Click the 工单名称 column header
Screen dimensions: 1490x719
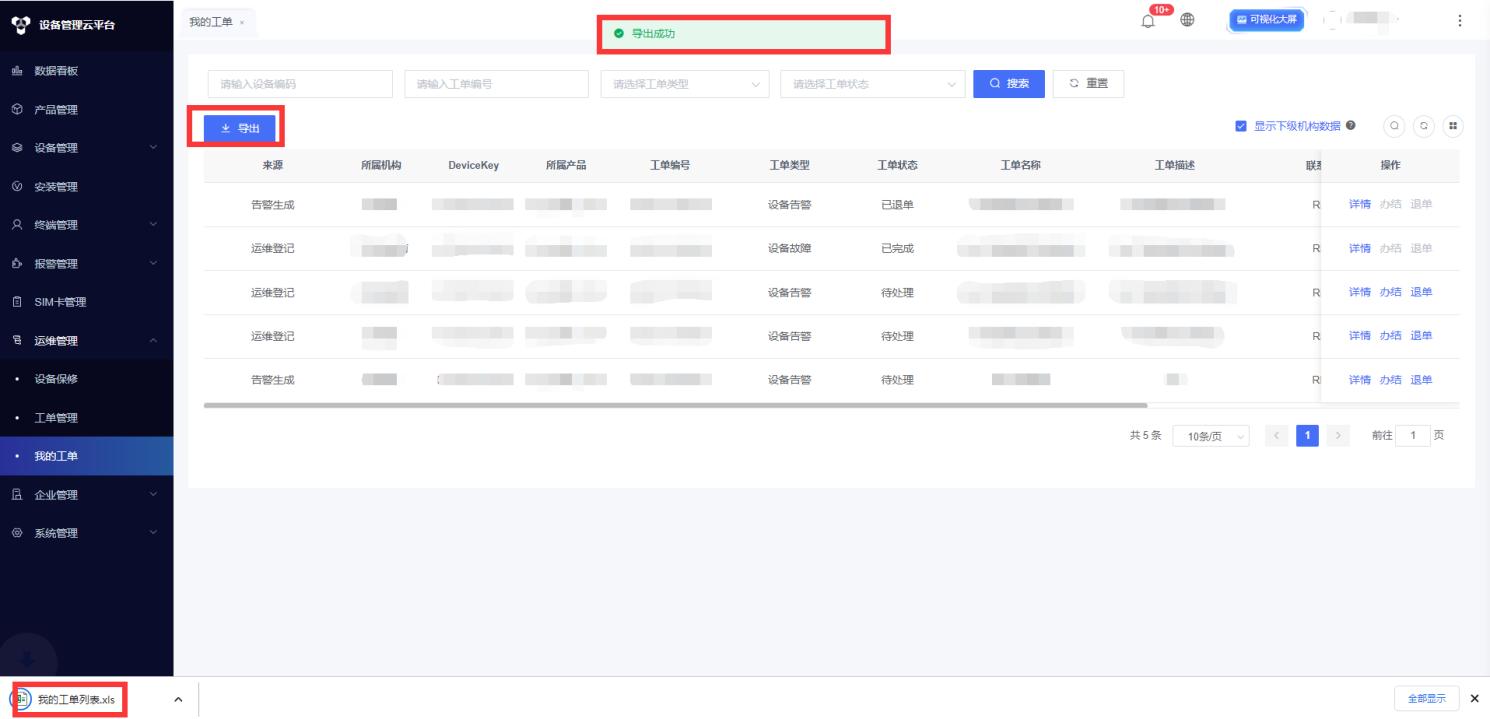click(1021, 165)
